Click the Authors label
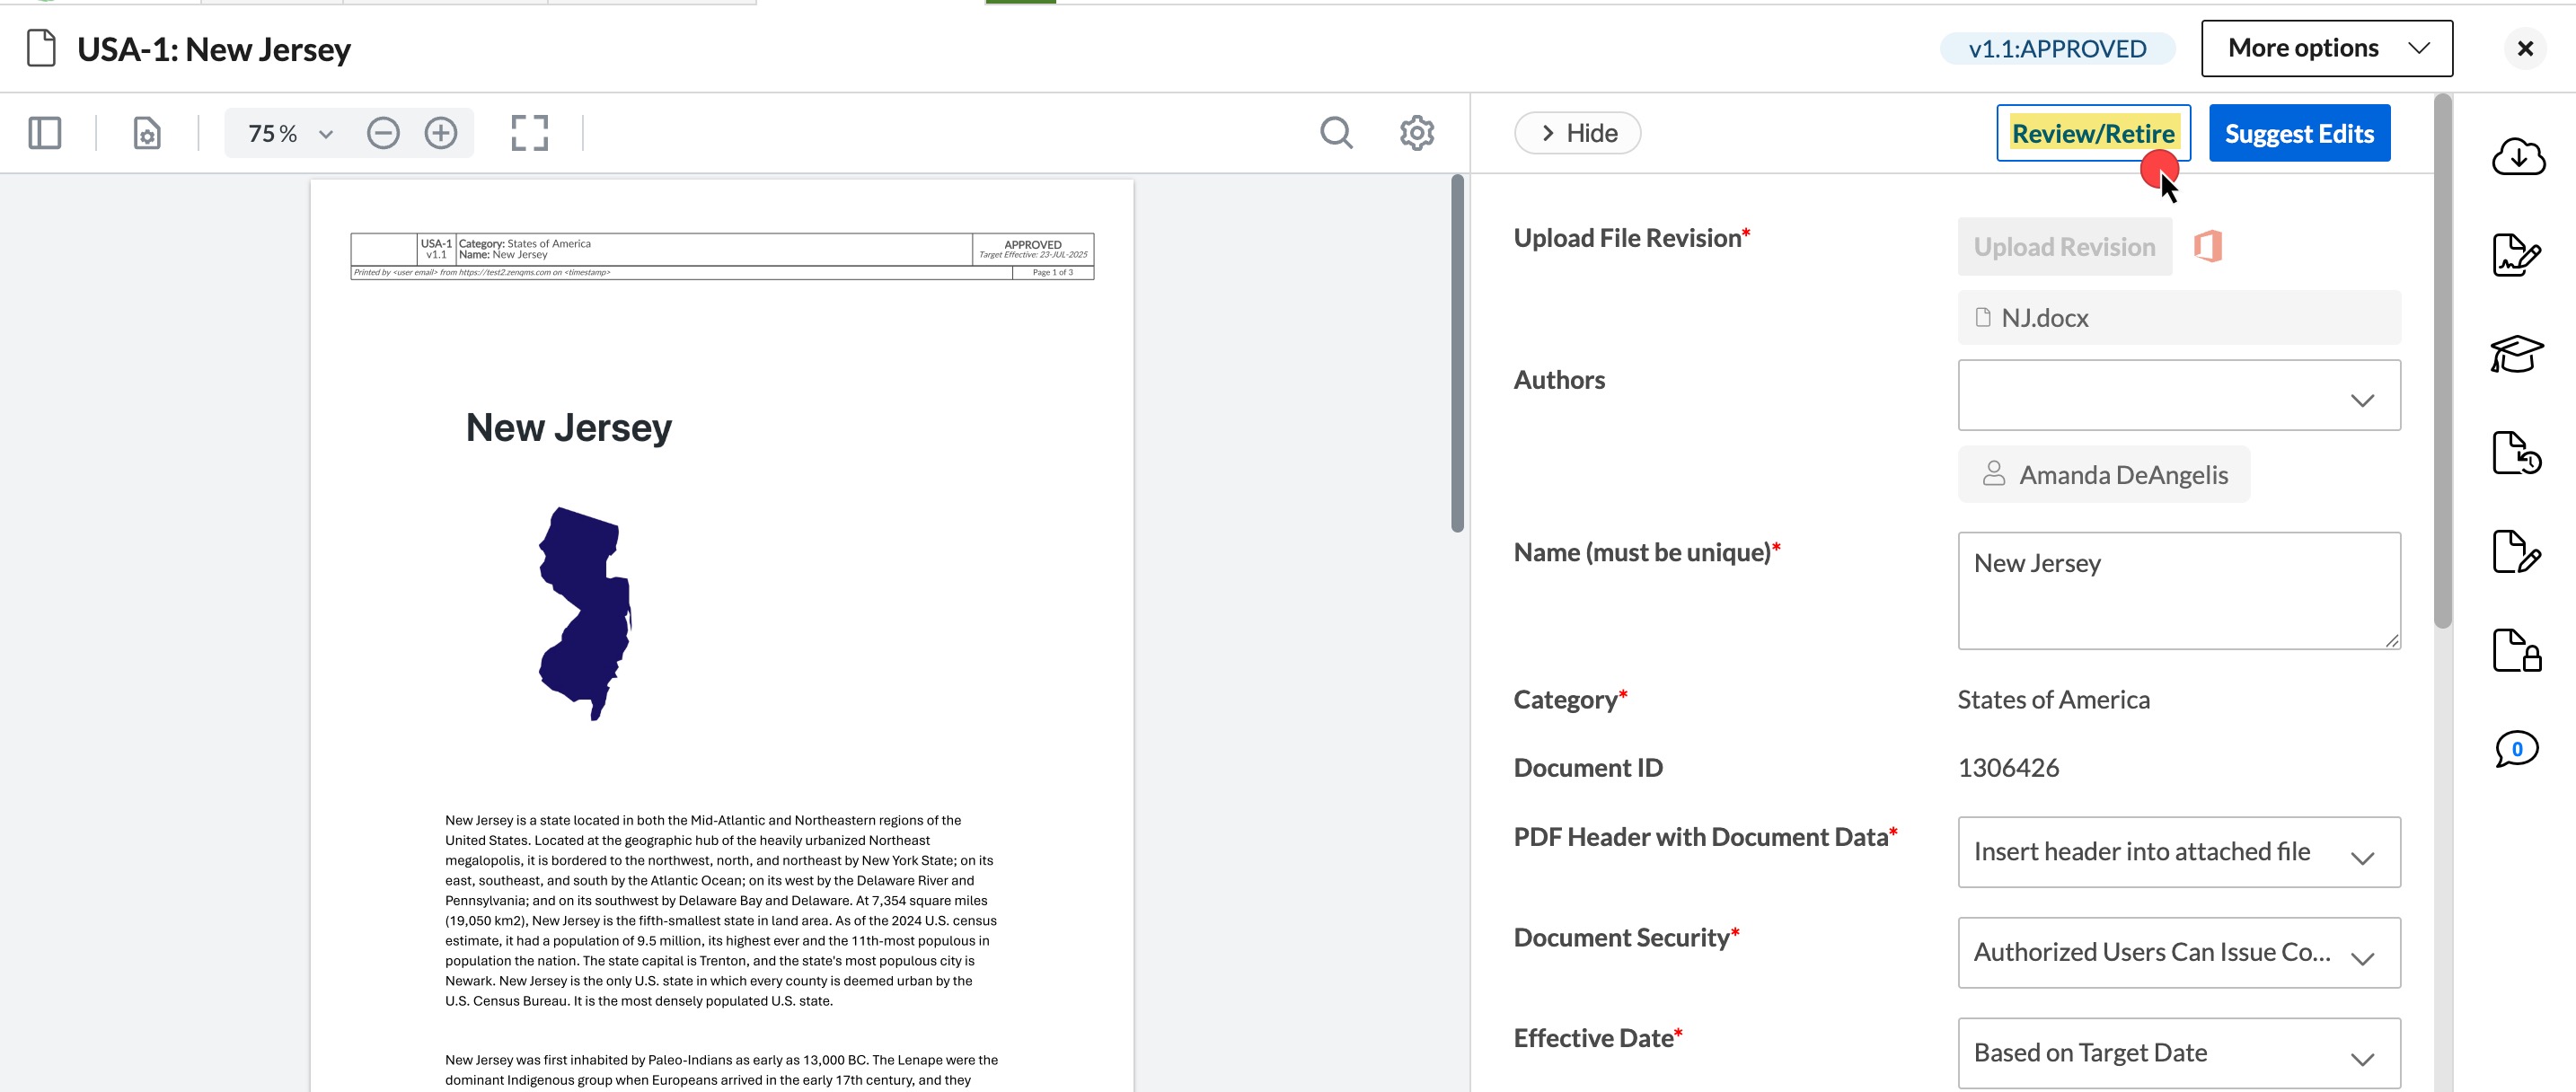This screenshot has width=2576, height=1092. click(1559, 380)
